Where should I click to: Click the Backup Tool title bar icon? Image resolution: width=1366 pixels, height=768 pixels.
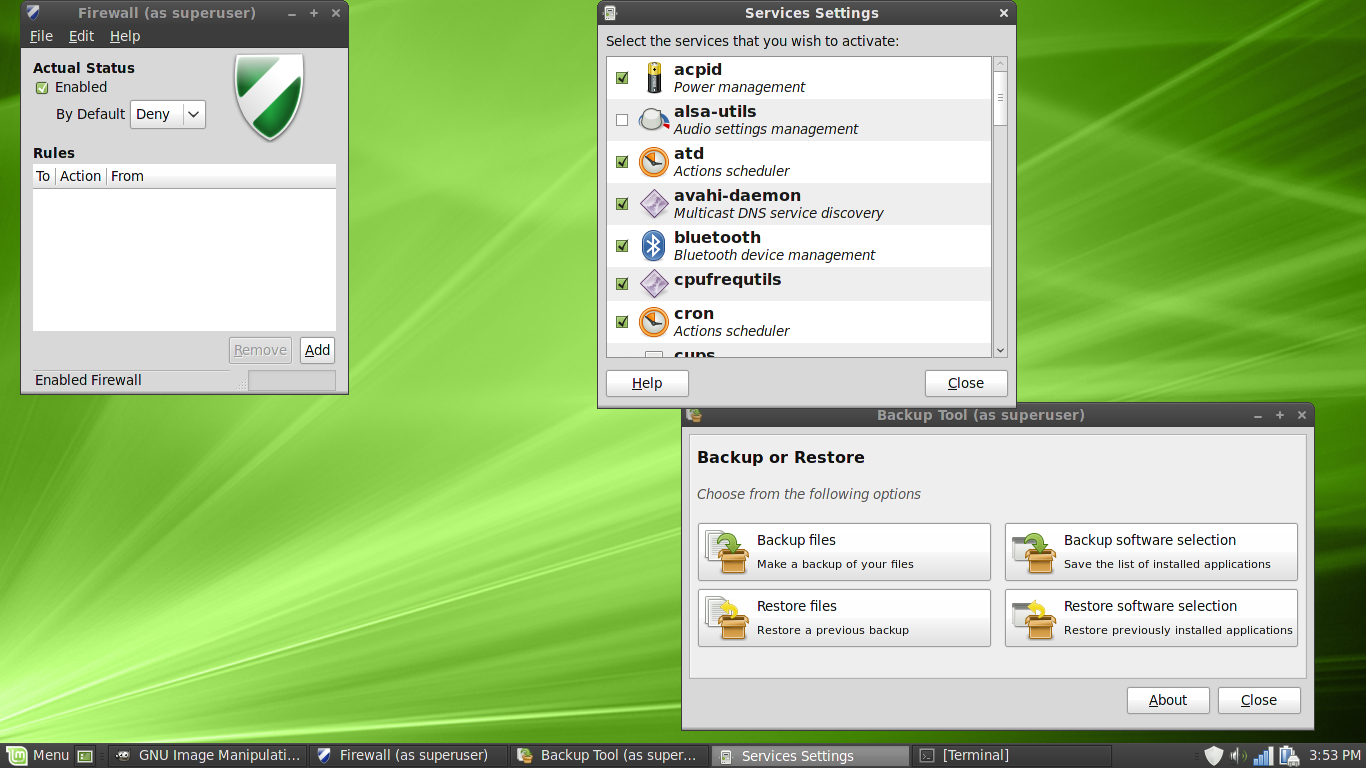tap(694, 415)
